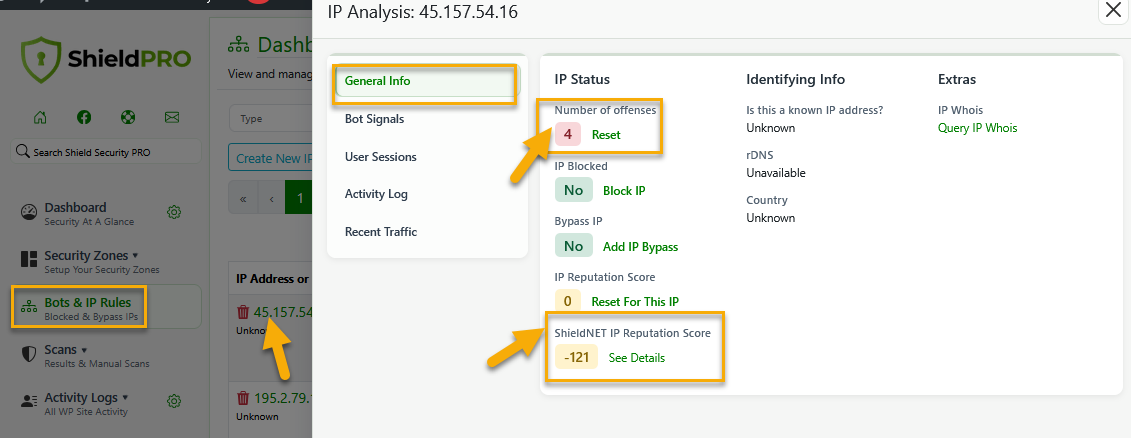
Task: Click the offenses count badge 4
Action: (x=568, y=134)
